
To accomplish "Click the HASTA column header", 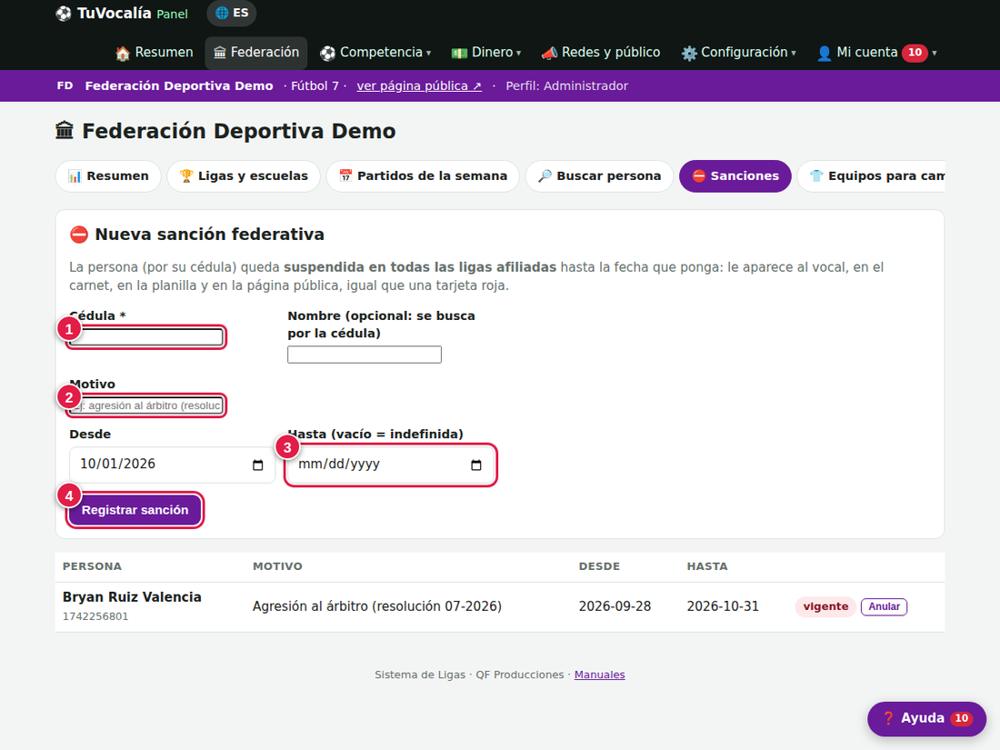I will (707, 566).
